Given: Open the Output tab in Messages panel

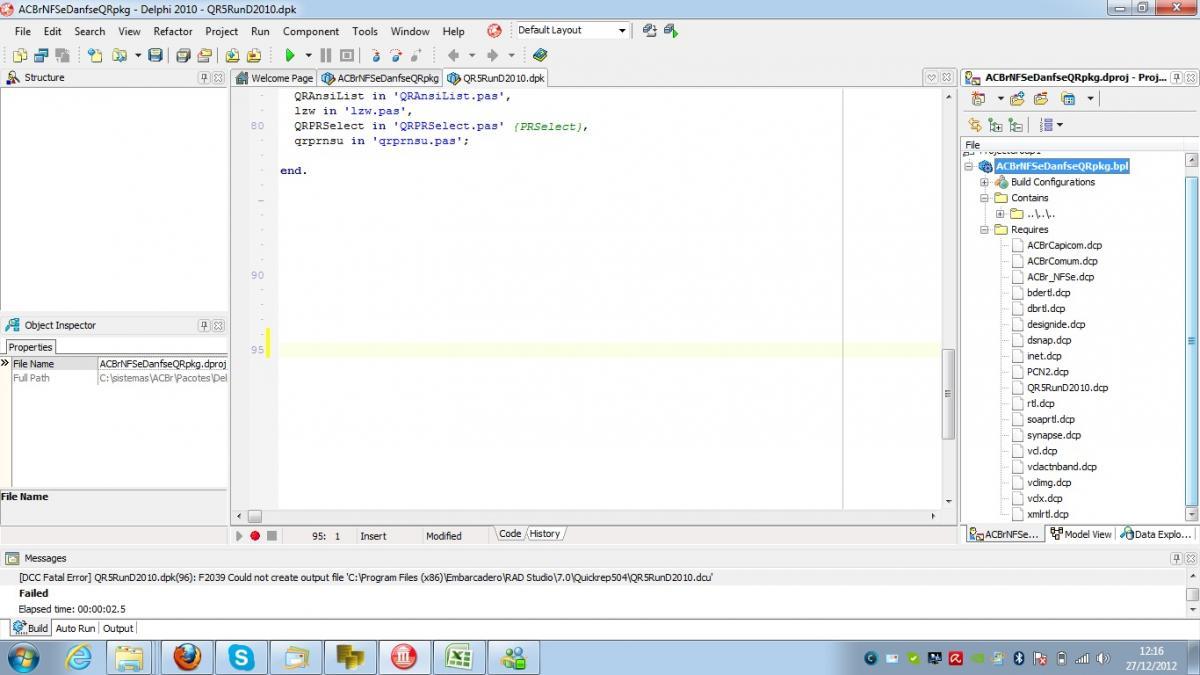Looking at the screenshot, I should [x=118, y=628].
